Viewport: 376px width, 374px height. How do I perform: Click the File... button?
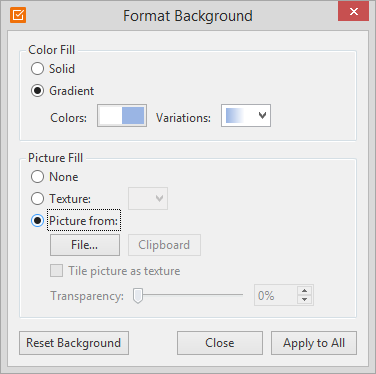85,245
